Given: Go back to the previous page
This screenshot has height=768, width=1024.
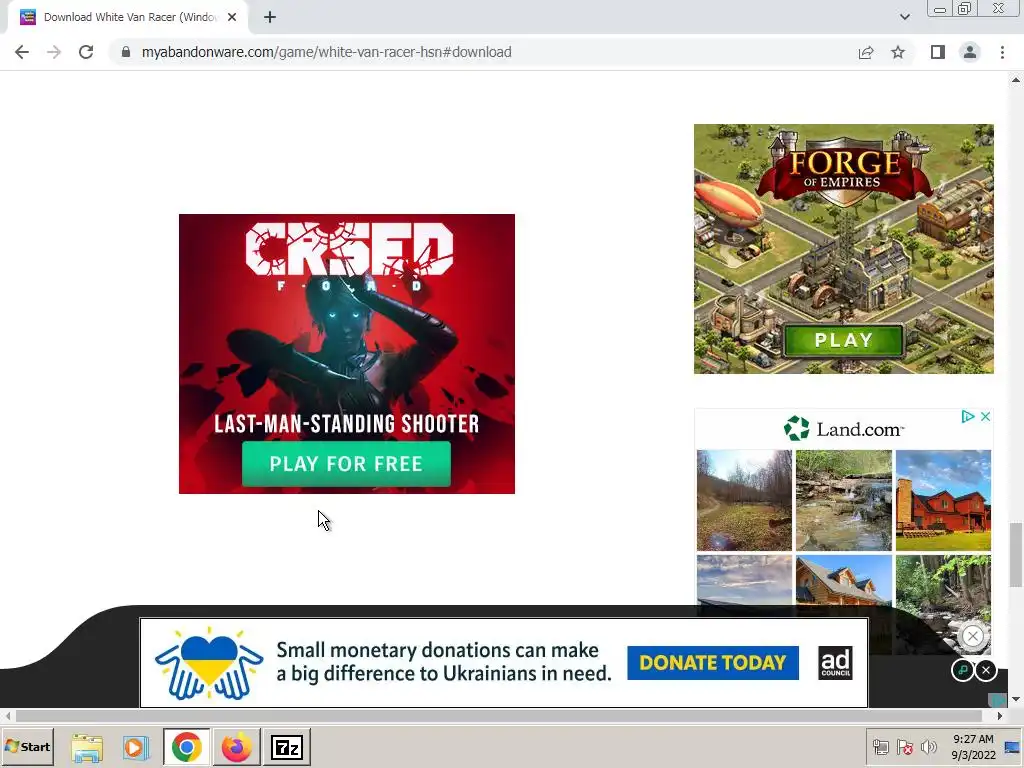Looking at the screenshot, I should tap(22, 52).
